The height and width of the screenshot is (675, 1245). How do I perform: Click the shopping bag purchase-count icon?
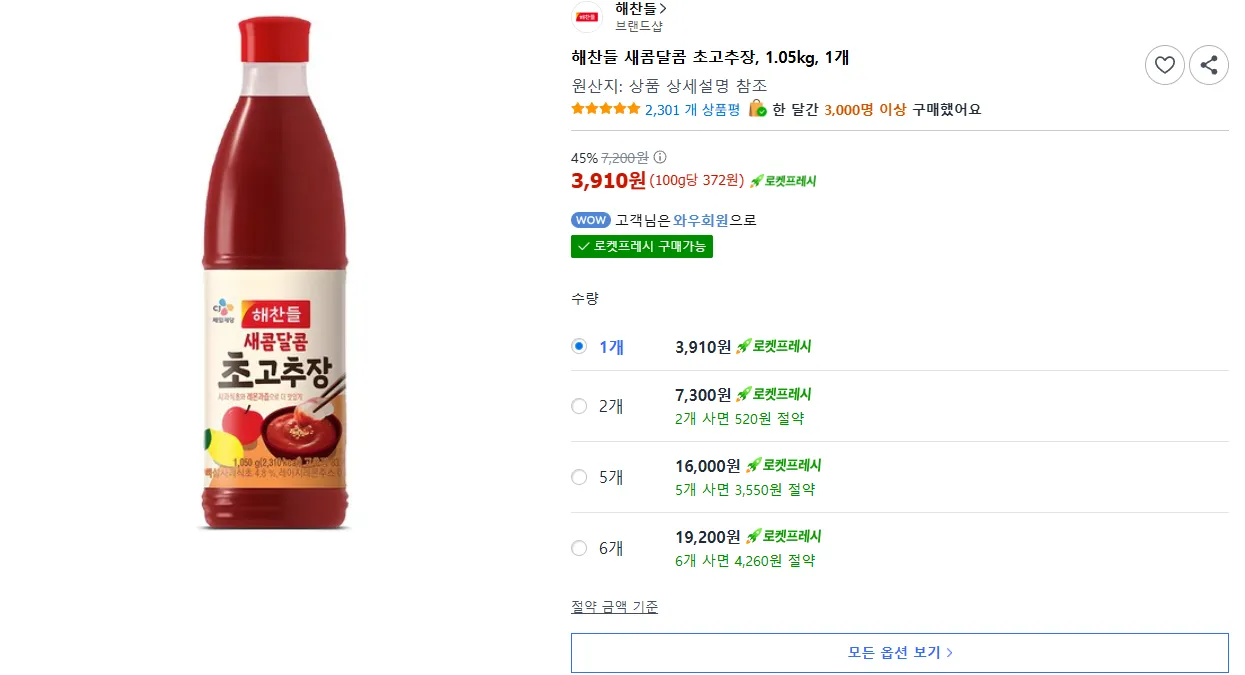pyautogui.click(x=758, y=109)
